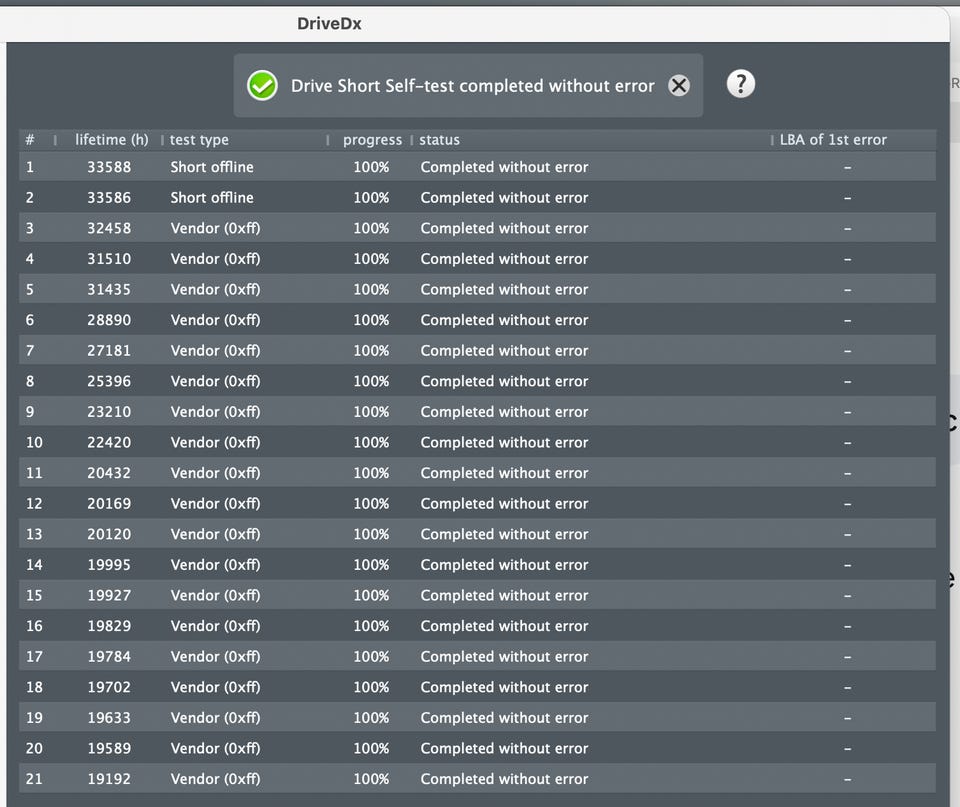Click 'Vendor (0xff)' in row 15
Image resolution: width=960 pixels, height=807 pixels.
[x=216, y=596]
